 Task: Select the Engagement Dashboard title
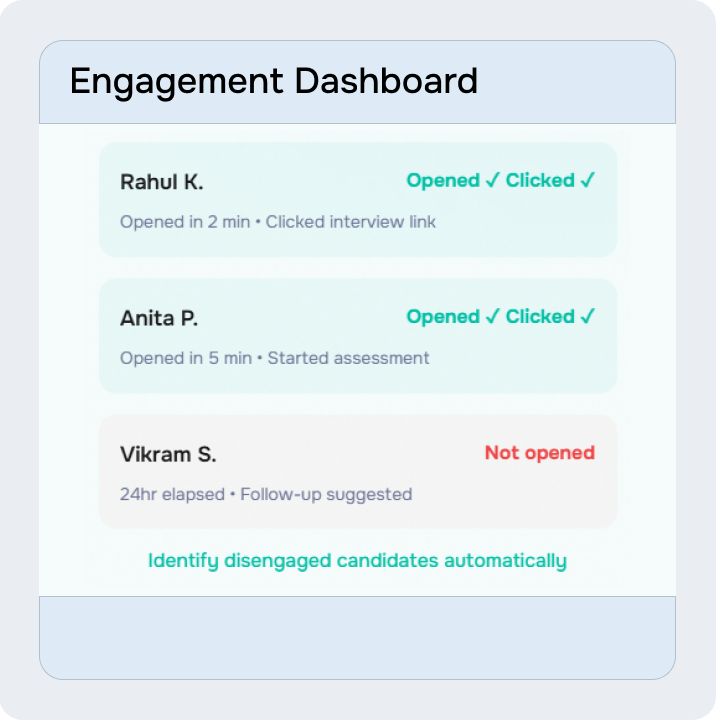(273, 81)
